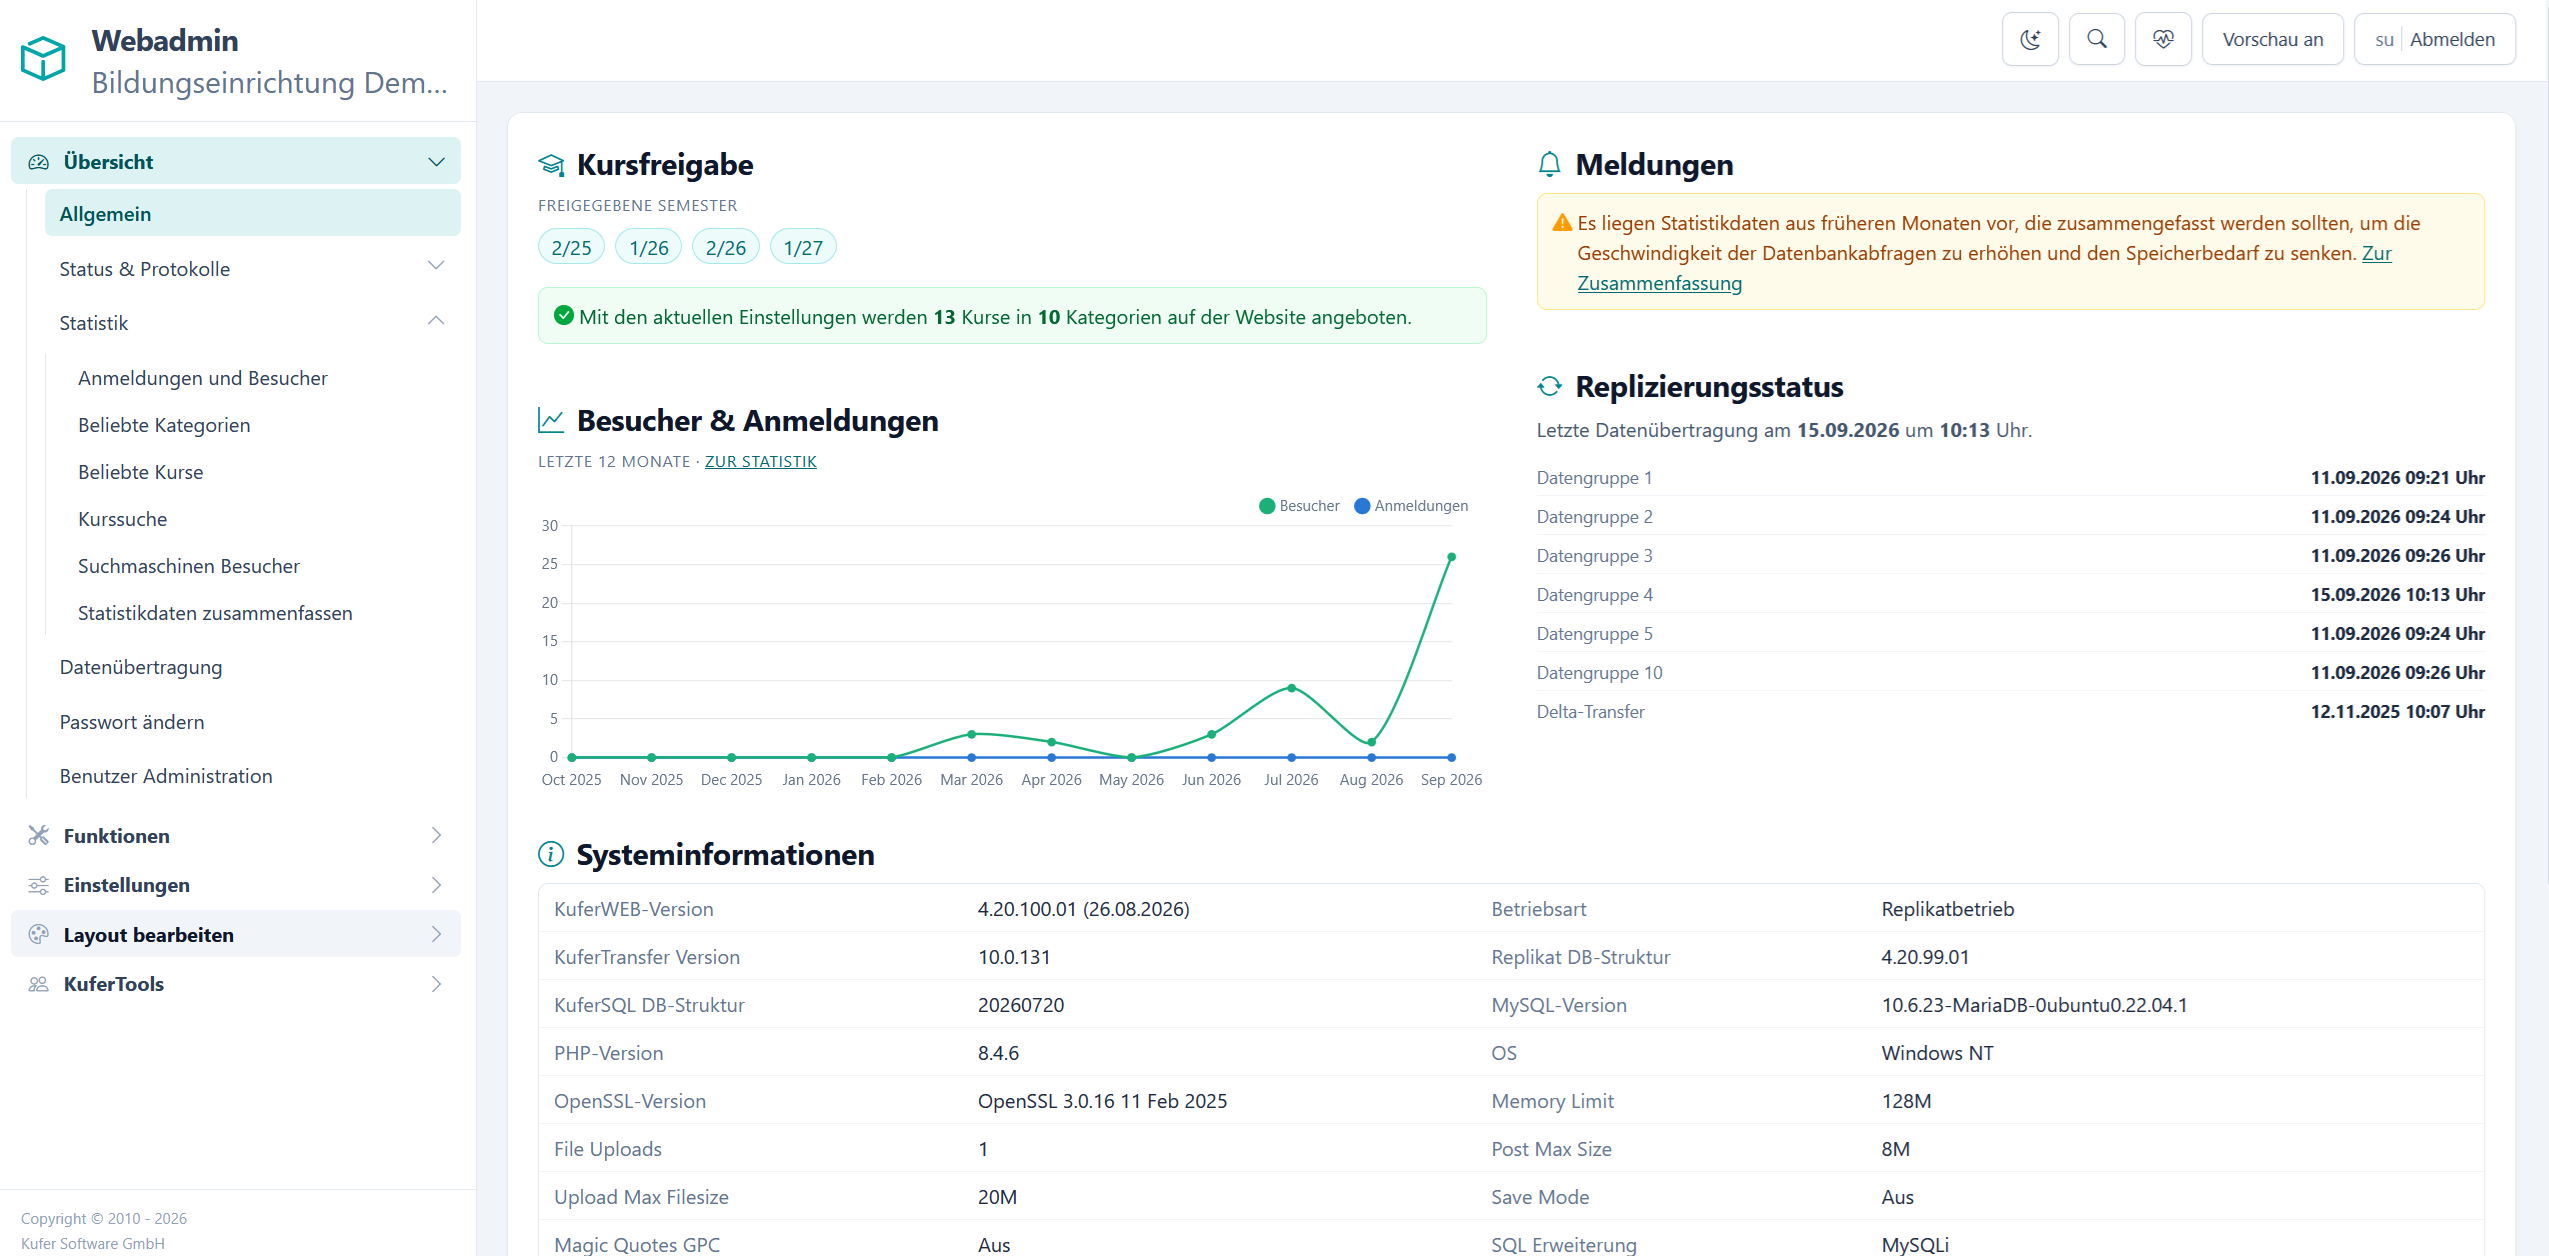Open Beliebte Kategorien statistics page

click(x=164, y=425)
